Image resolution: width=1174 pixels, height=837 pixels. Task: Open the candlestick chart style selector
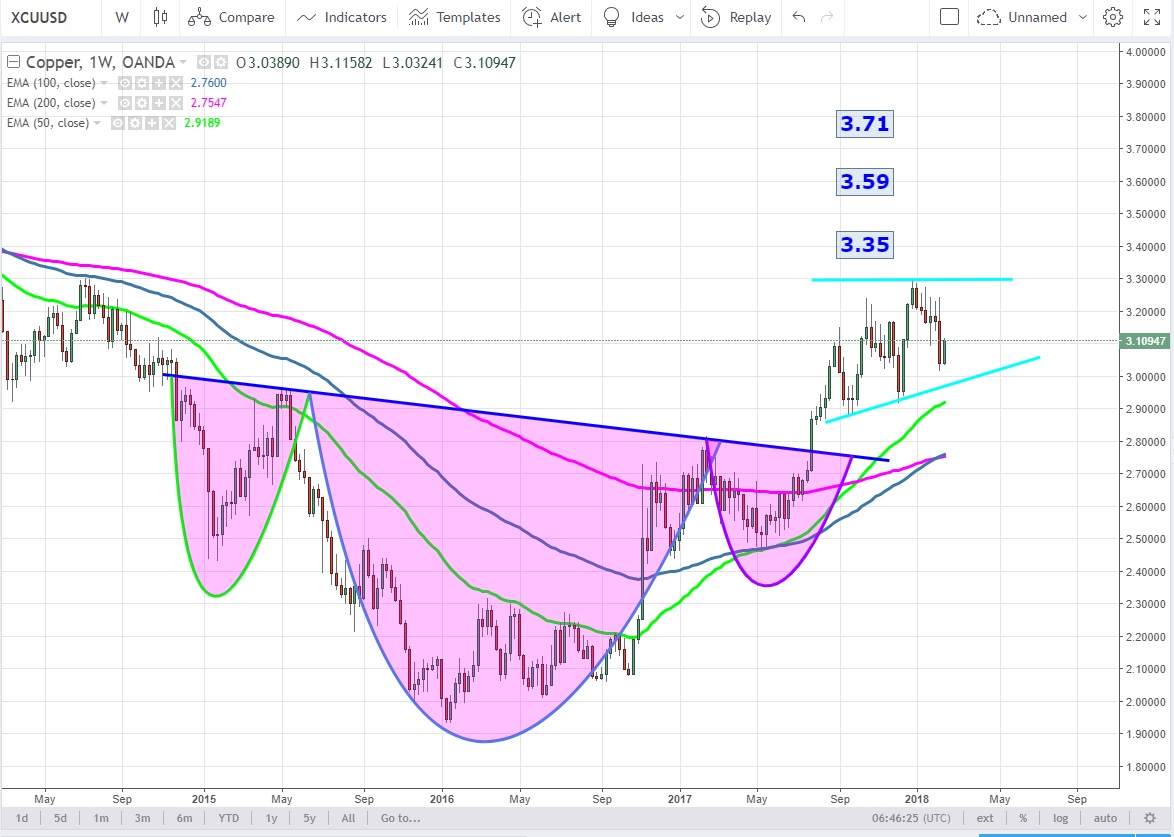click(160, 17)
